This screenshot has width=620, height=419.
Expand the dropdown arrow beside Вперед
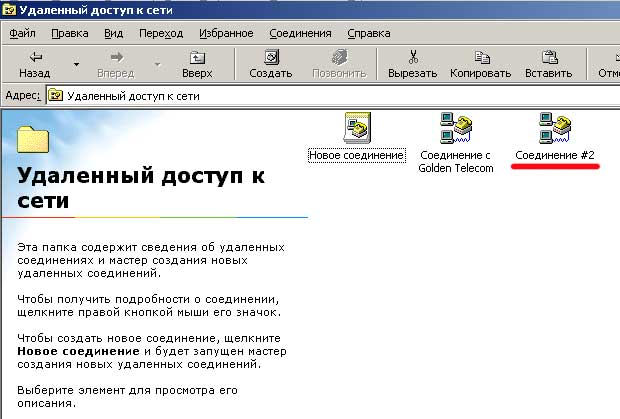click(157, 65)
